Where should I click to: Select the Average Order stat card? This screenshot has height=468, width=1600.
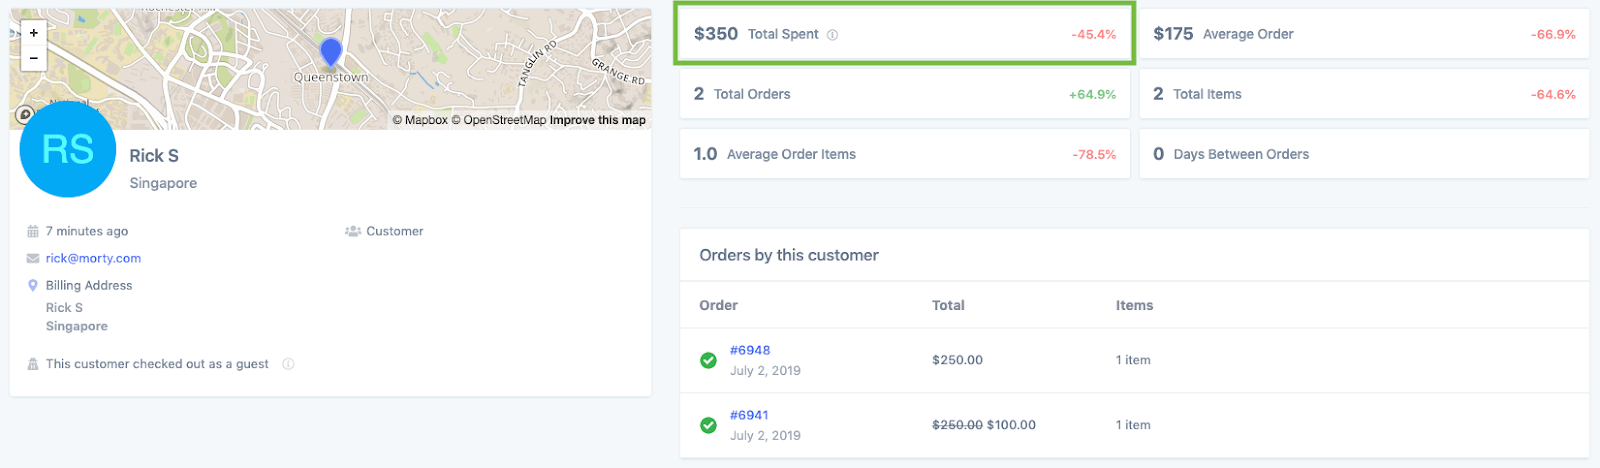tap(1364, 34)
